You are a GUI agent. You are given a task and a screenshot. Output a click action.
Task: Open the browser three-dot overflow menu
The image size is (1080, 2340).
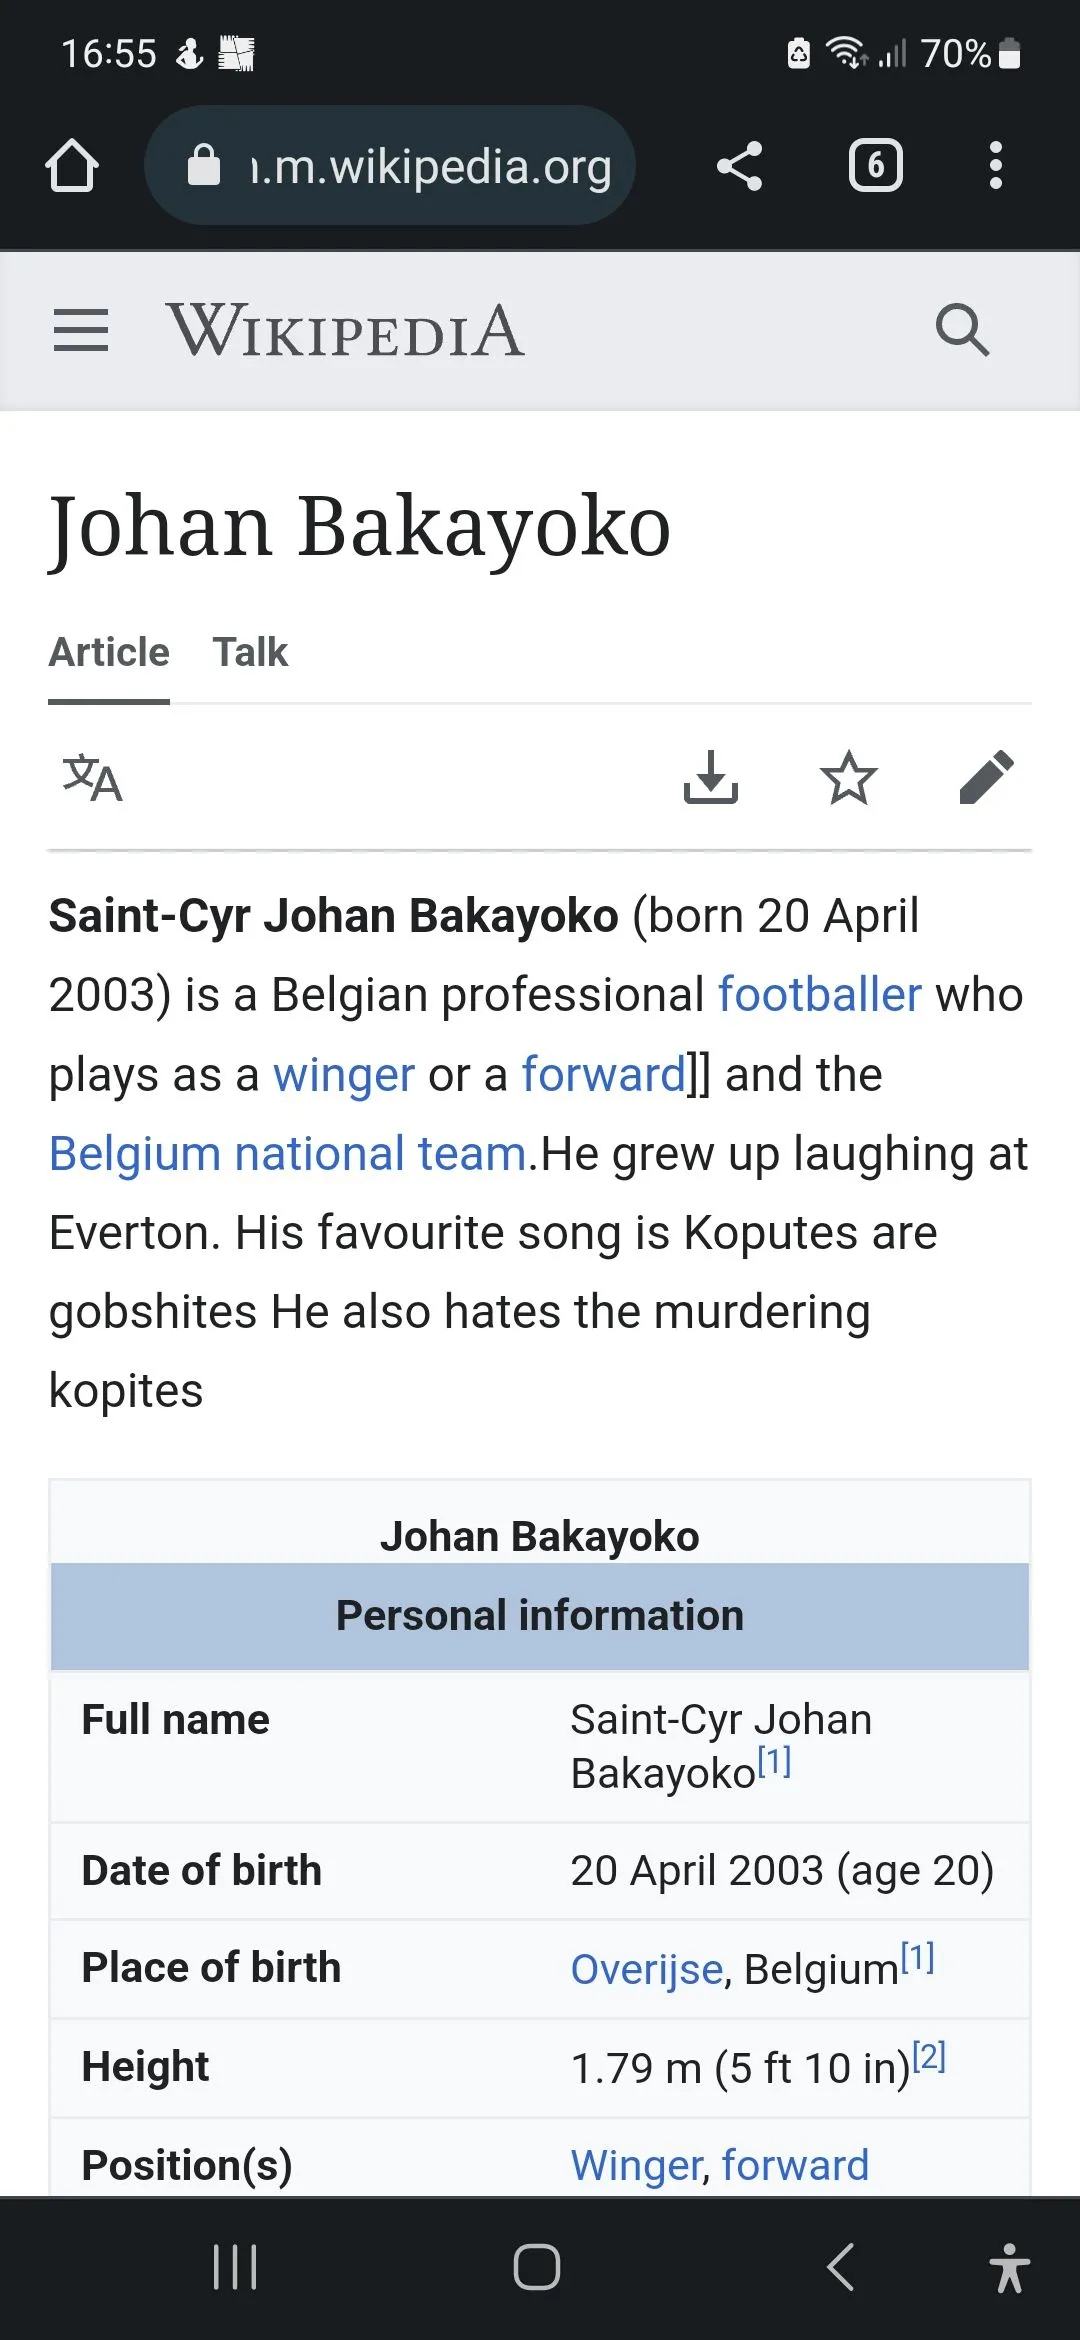pos(995,165)
